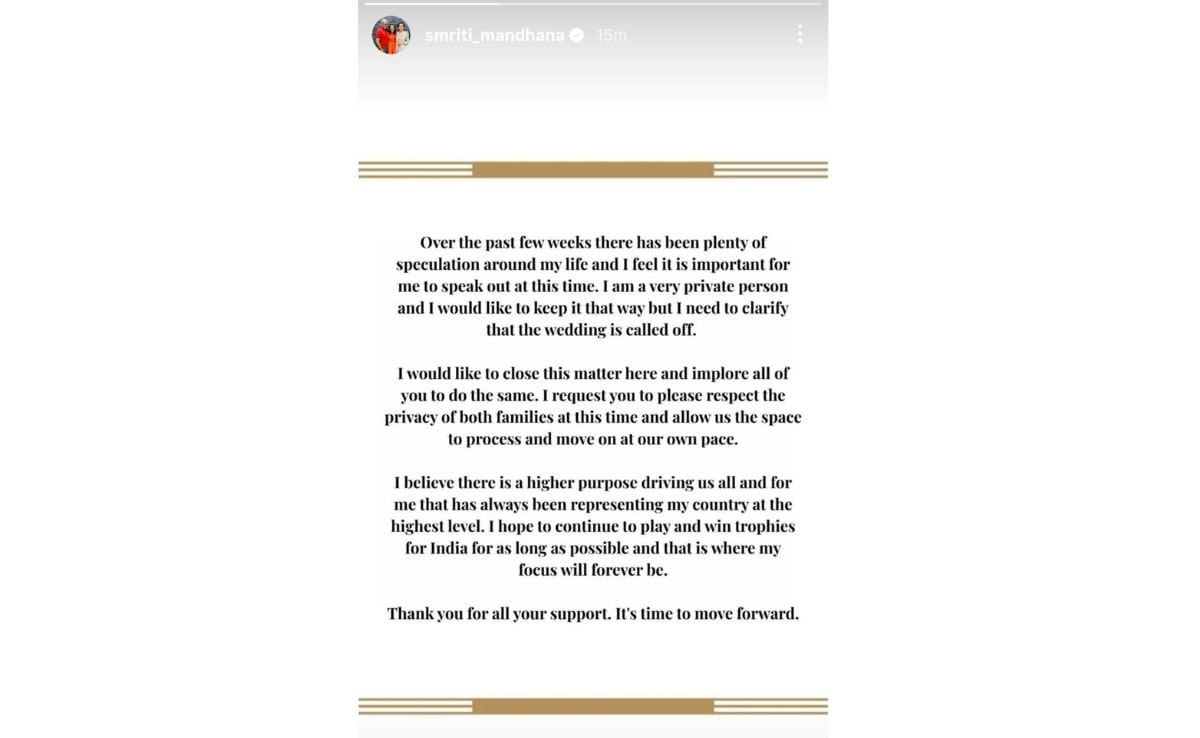The image size is (1200, 738).
Task: Tap the "Thank you for all your support" line
Action: [593, 614]
